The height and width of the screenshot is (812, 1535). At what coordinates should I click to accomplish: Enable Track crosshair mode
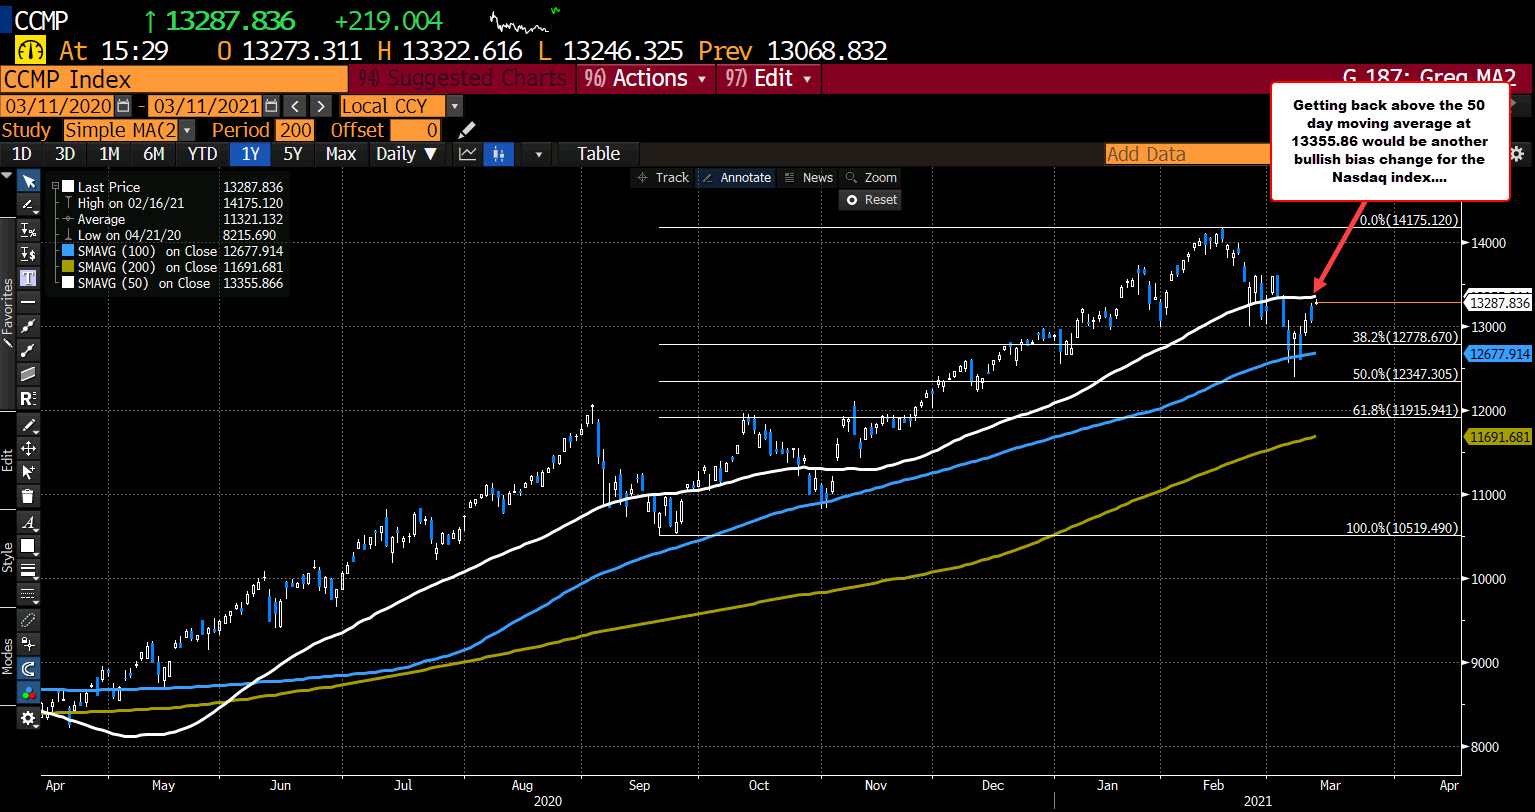(x=662, y=177)
